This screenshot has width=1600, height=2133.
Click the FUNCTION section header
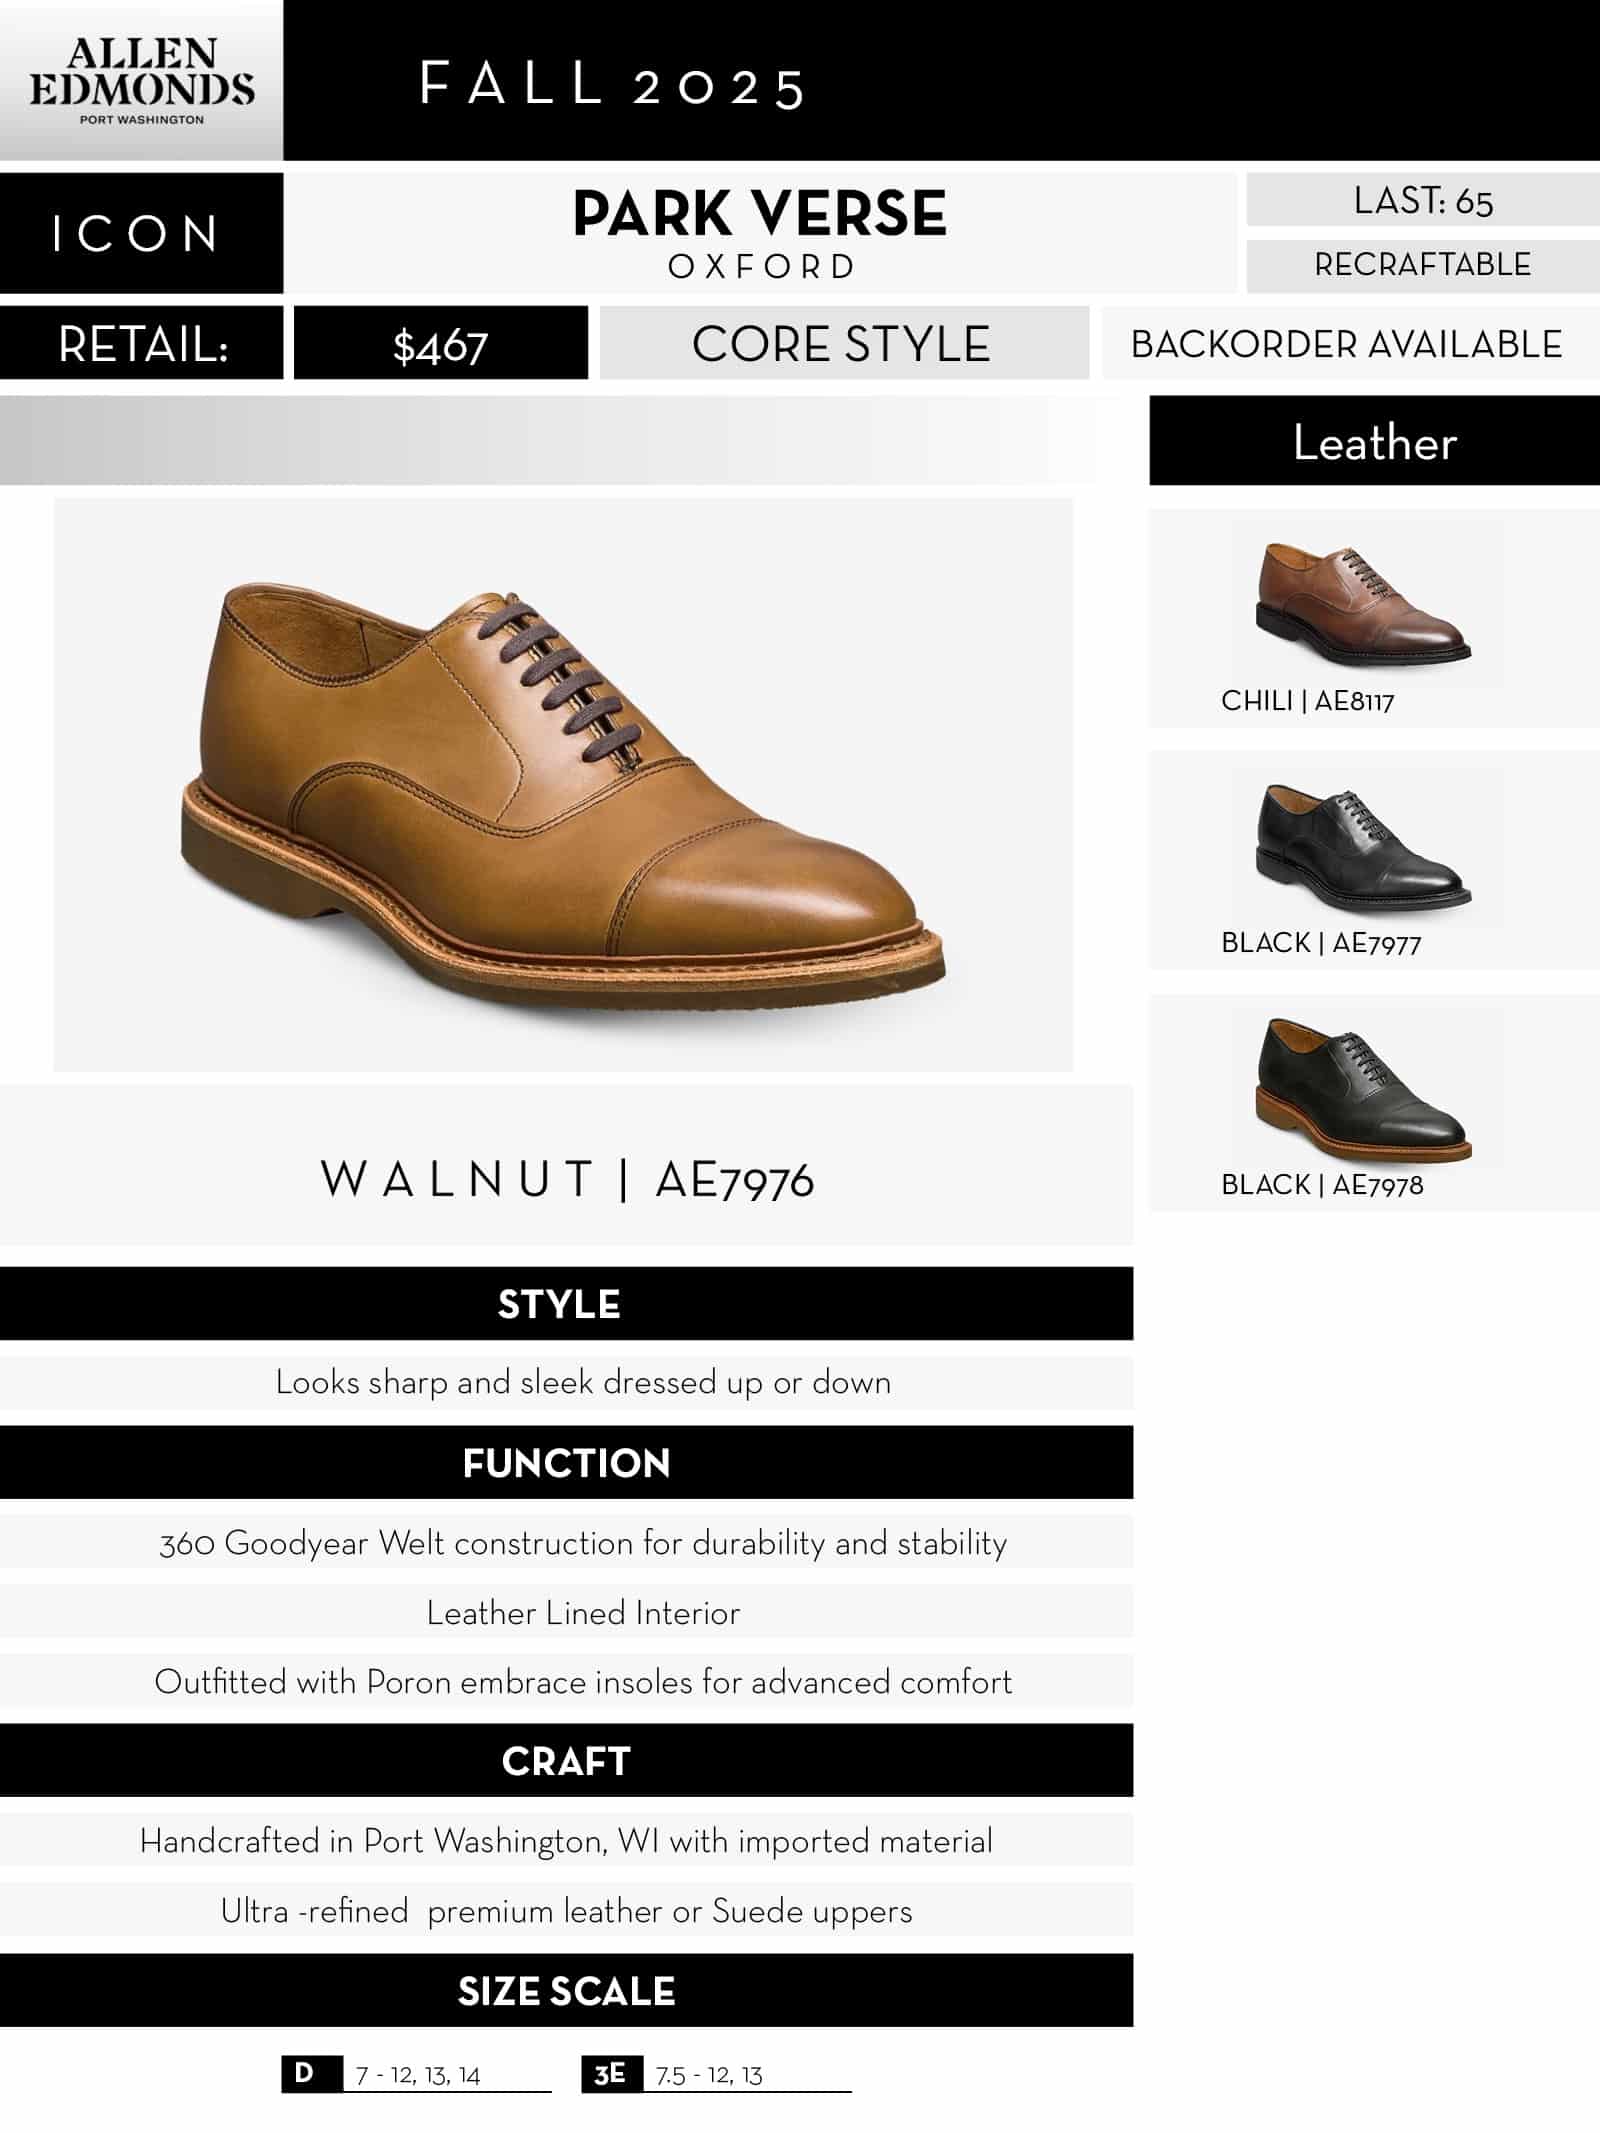point(566,1463)
